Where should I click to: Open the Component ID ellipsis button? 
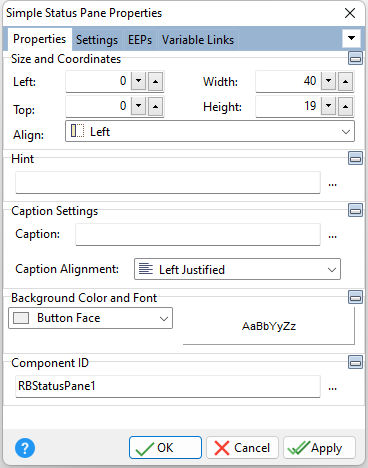click(x=332, y=388)
